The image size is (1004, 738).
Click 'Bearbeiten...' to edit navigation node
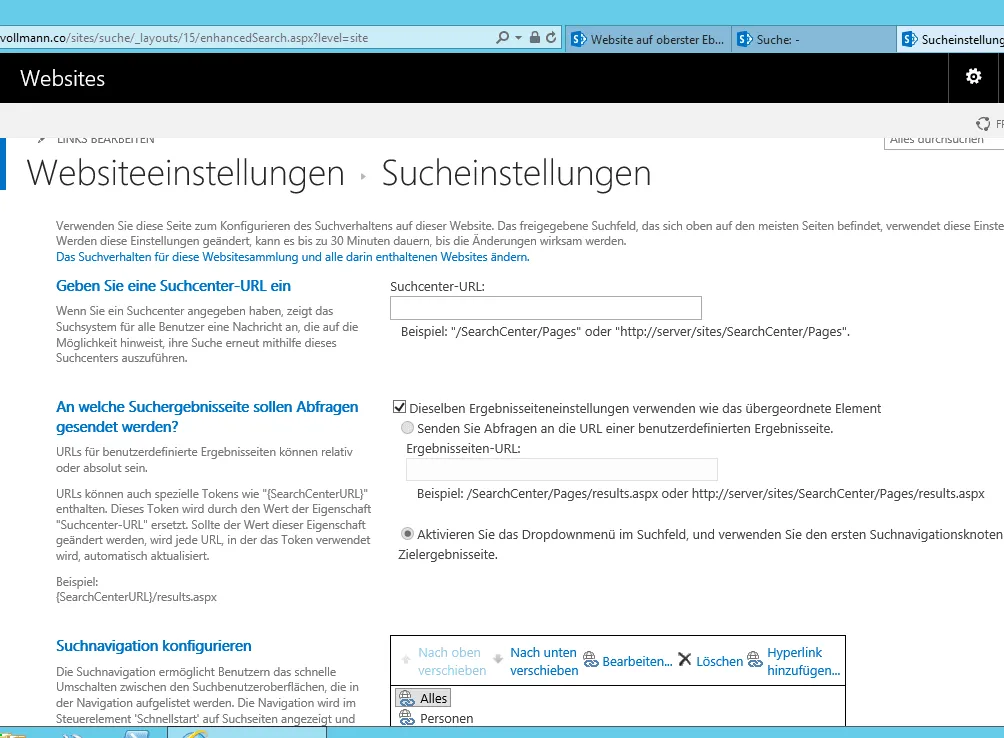click(x=637, y=661)
